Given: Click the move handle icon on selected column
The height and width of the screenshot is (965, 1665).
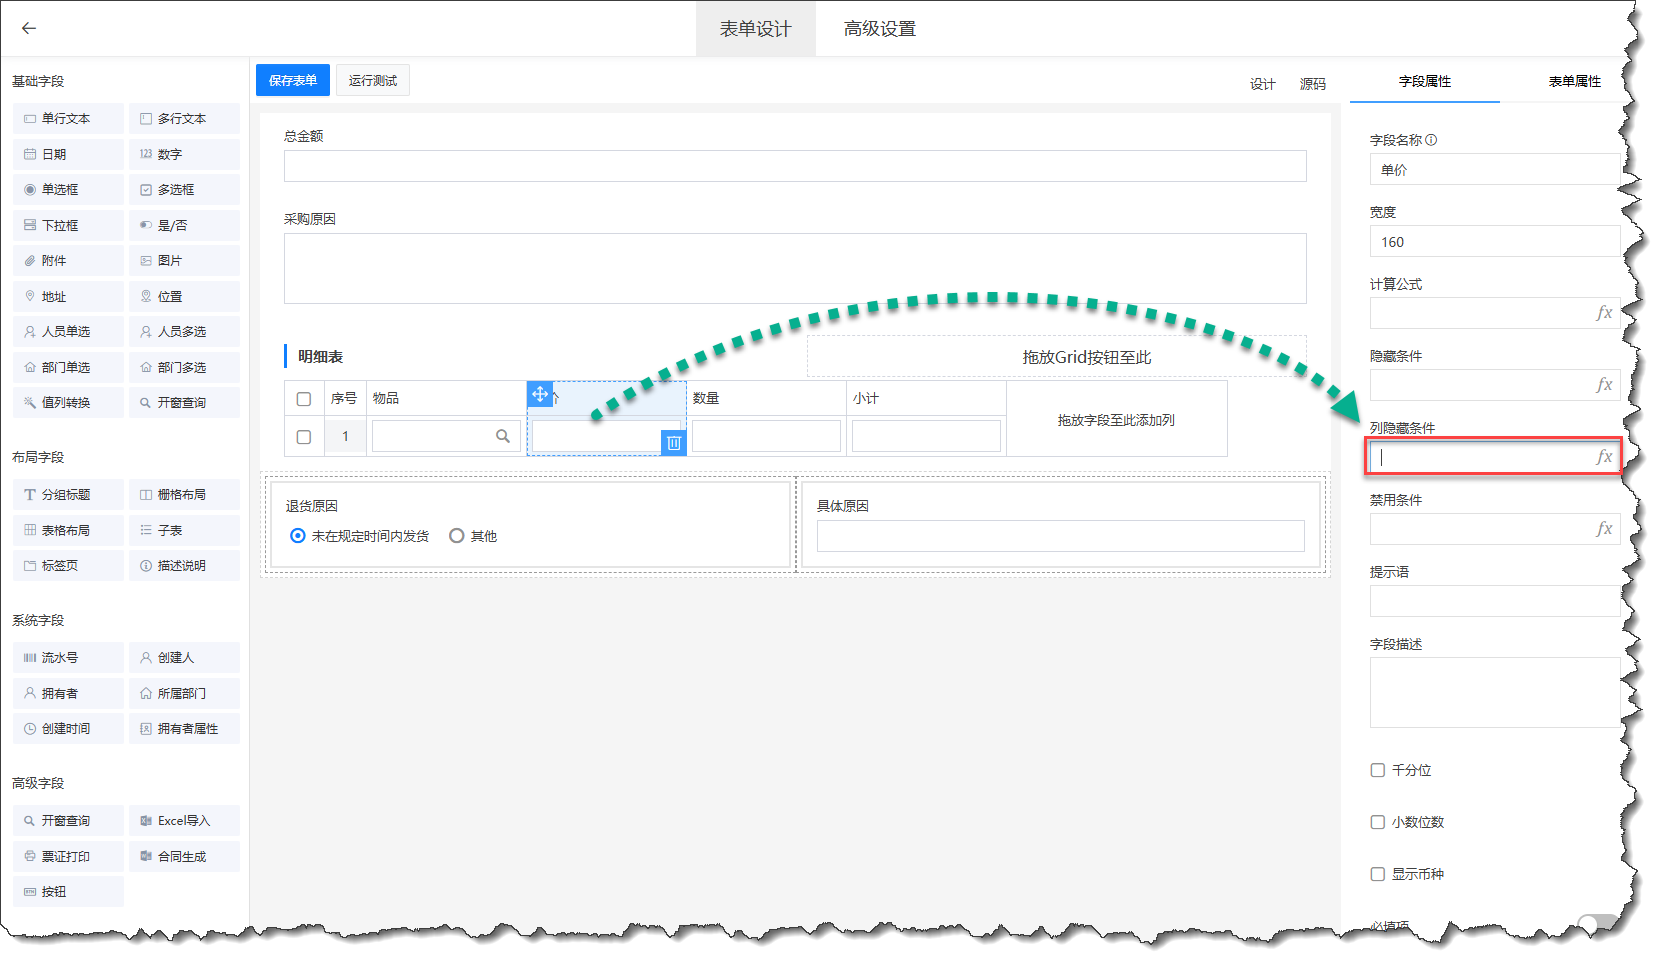Looking at the screenshot, I should [x=540, y=394].
